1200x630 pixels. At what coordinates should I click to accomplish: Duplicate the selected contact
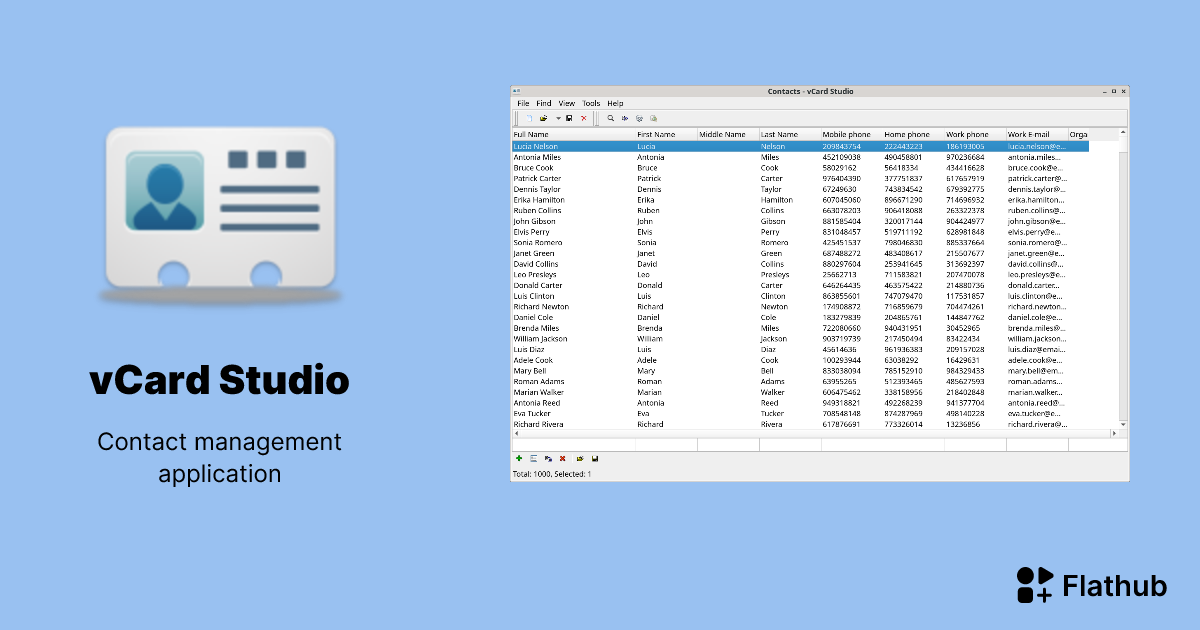548,458
